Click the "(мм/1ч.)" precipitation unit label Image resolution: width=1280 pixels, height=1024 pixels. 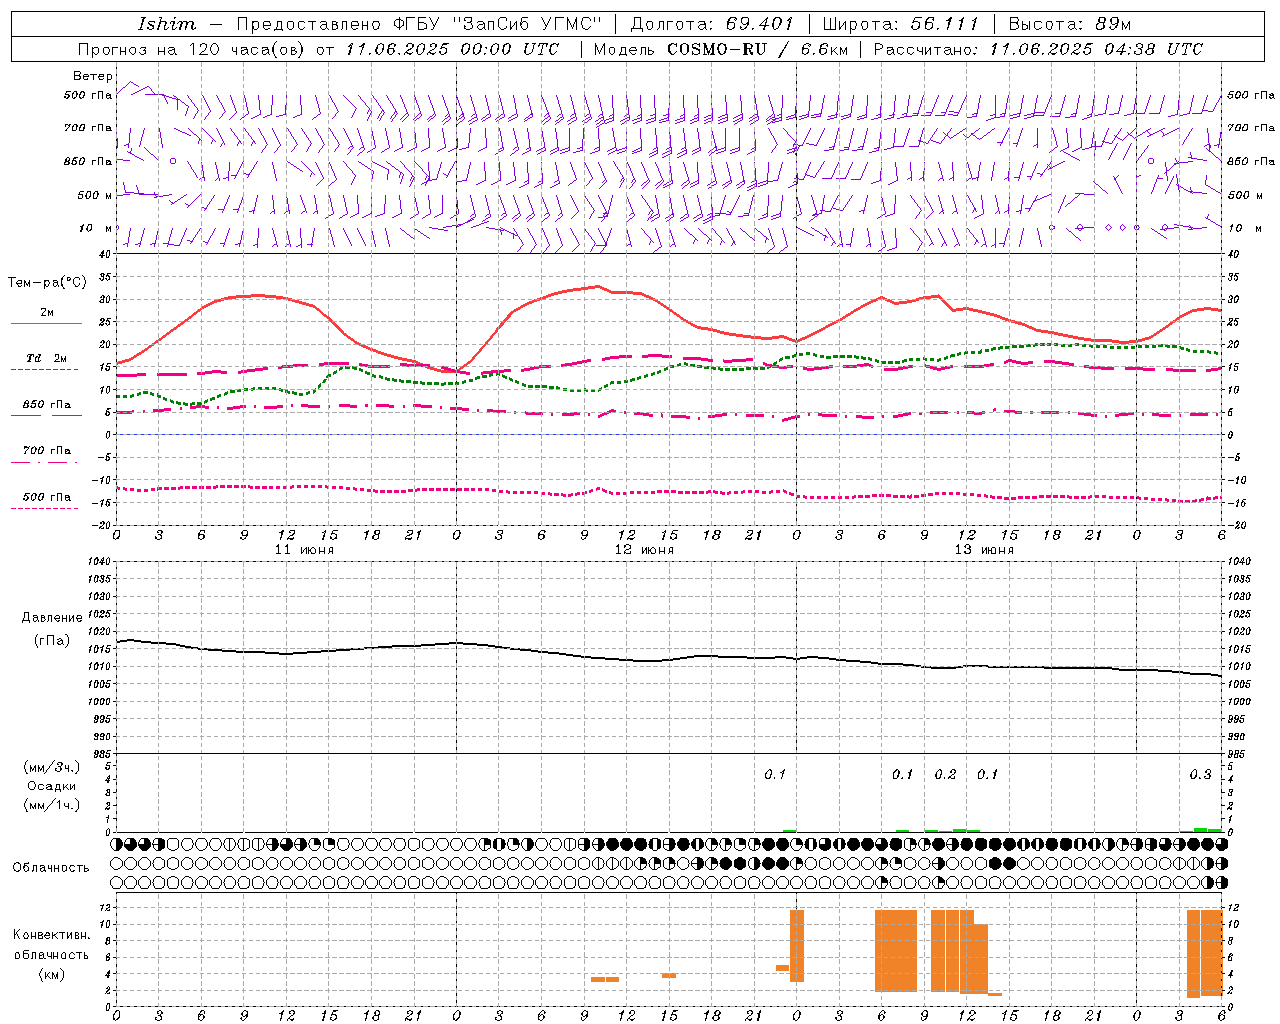[x=52, y=805]
